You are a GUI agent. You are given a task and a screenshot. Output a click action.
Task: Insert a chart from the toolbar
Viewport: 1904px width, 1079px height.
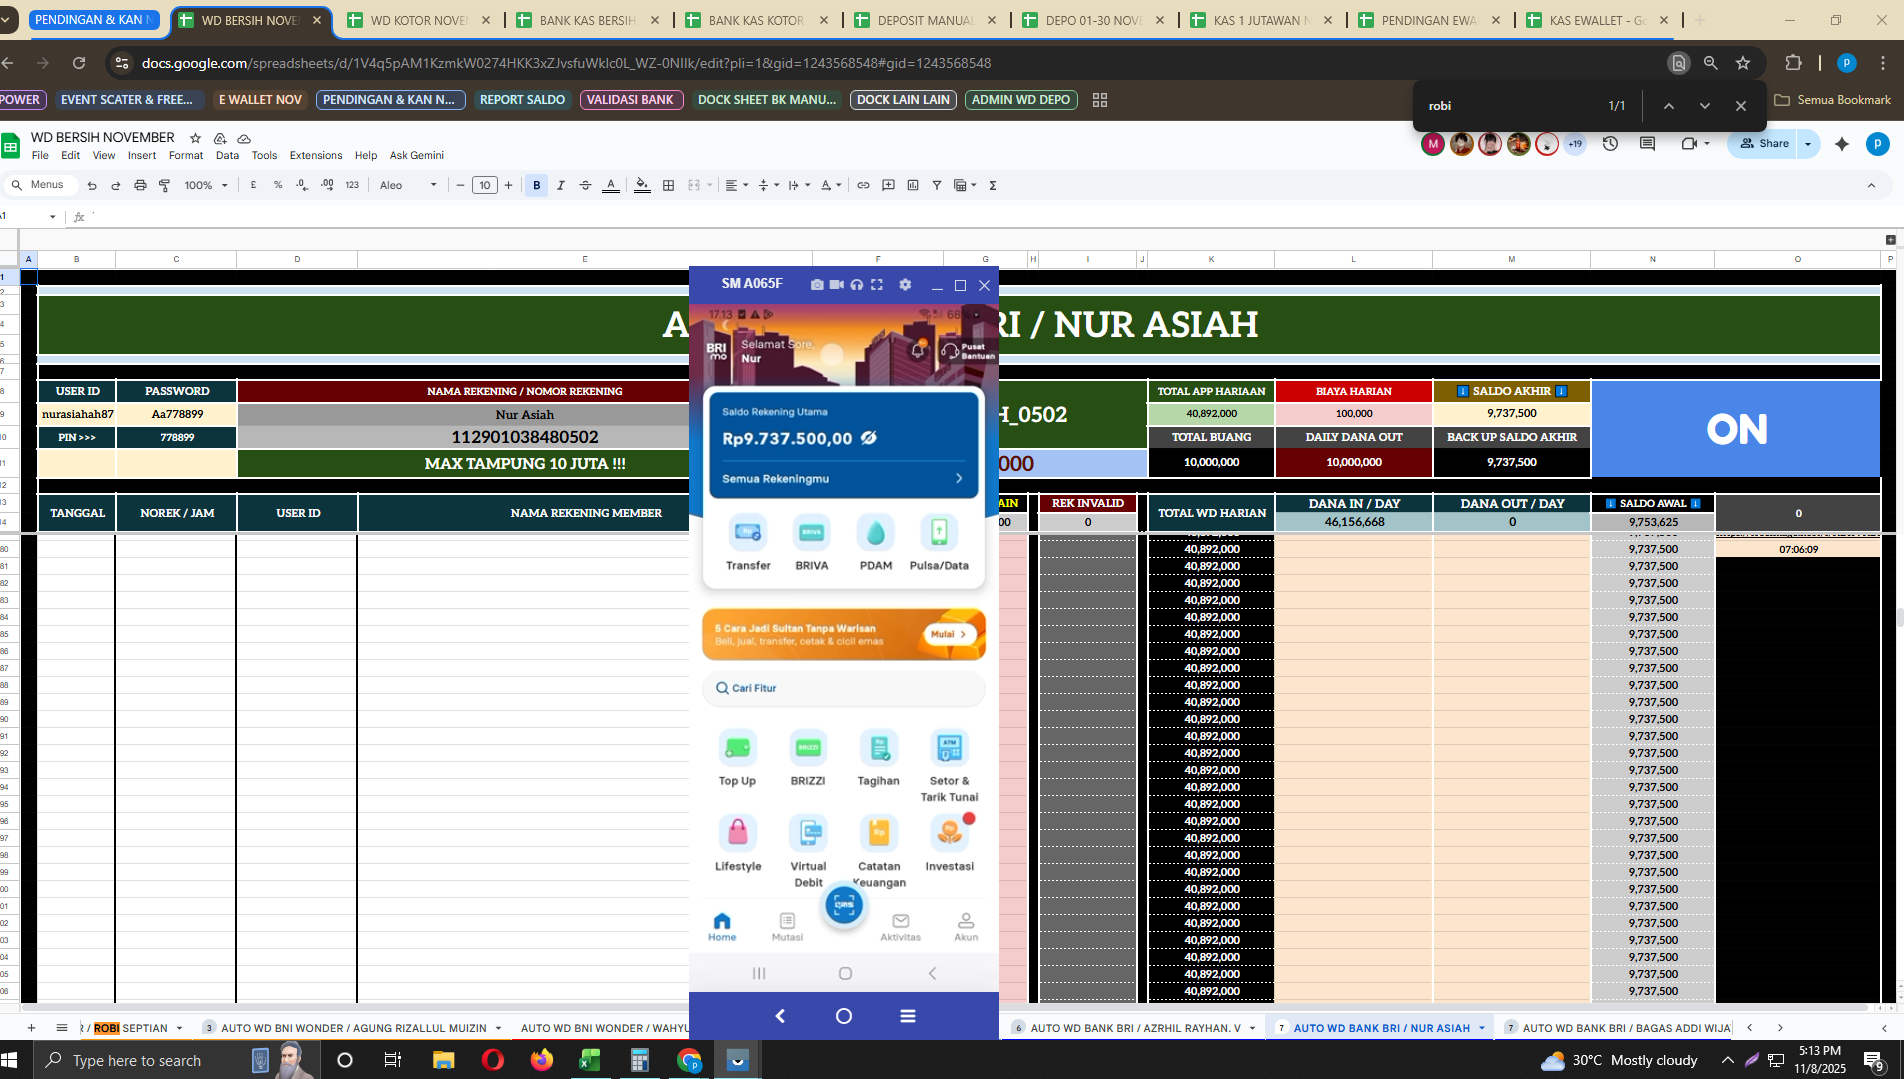(x=913, y=185)
